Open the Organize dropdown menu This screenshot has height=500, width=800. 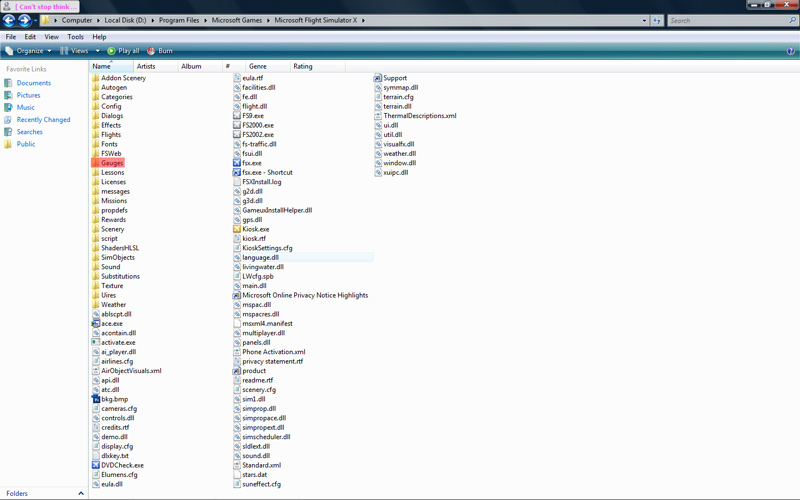[29, 51]
